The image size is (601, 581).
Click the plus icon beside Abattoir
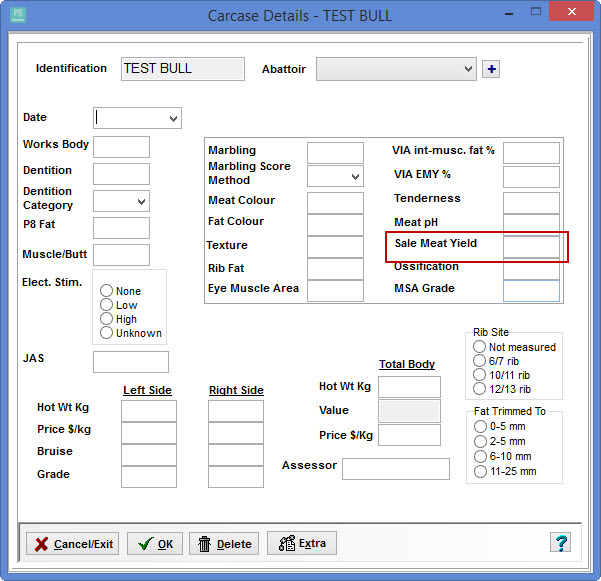(x=491, y=69)
